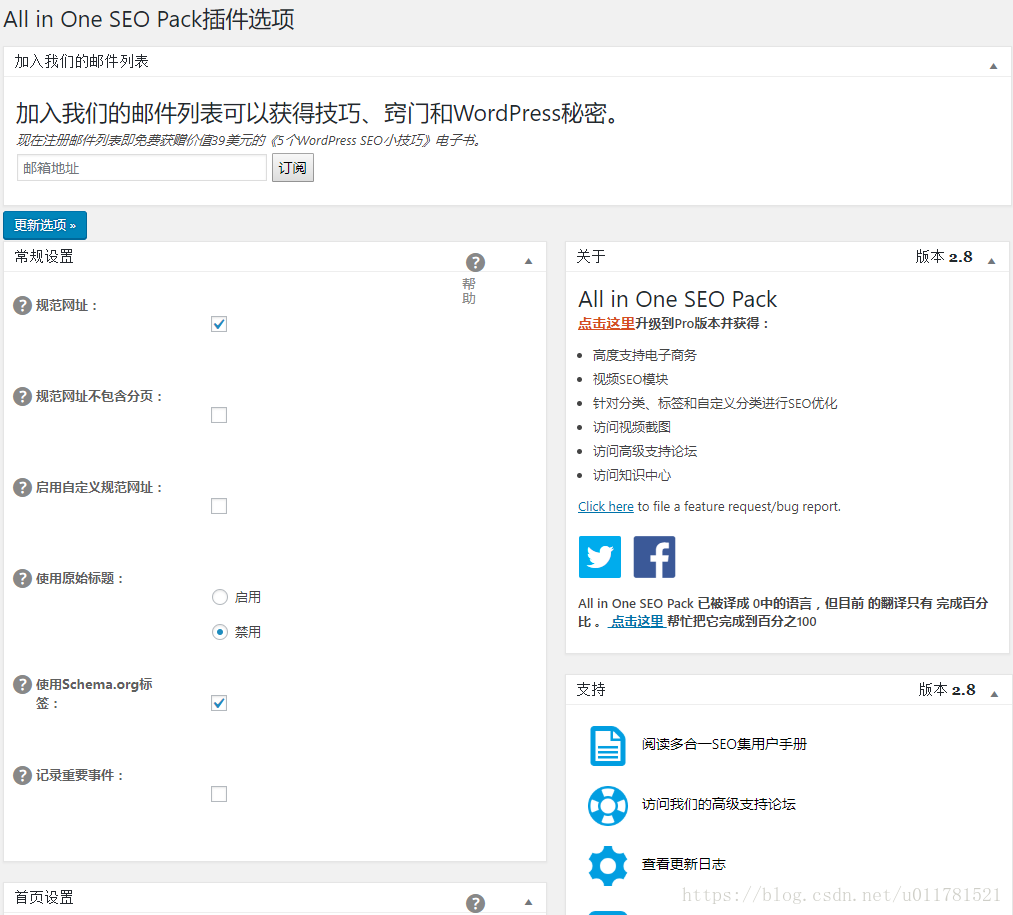Follow the blue 点击这里 translation link
The width and height of the screenshot is (1013, 915).
point(637,622)
